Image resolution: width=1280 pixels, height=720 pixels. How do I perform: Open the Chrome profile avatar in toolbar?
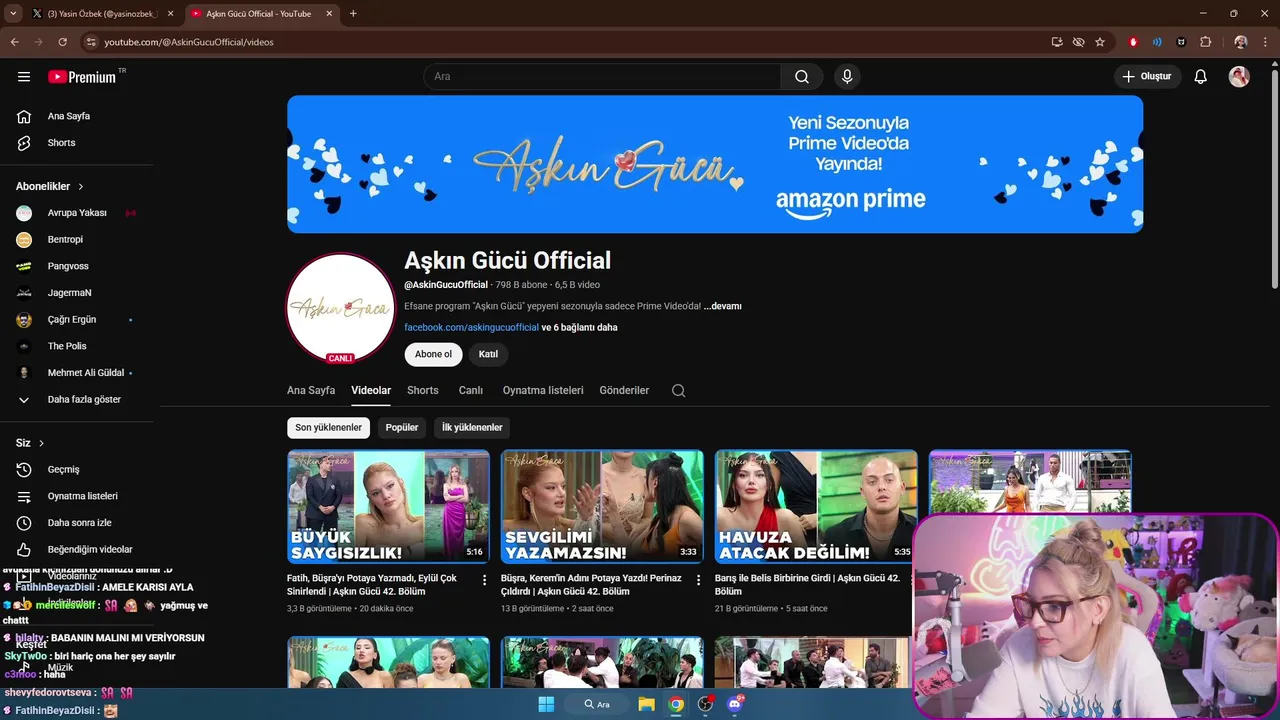(x=1241, y=42)
